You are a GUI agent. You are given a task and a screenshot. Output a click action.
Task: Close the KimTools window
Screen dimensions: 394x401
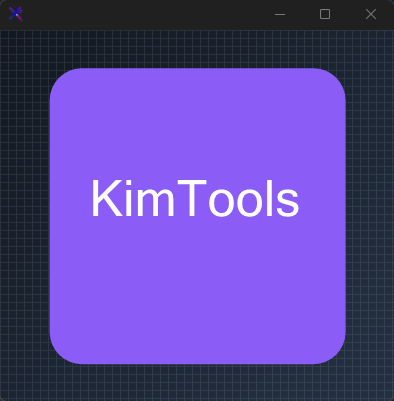[x=371, y=14]
